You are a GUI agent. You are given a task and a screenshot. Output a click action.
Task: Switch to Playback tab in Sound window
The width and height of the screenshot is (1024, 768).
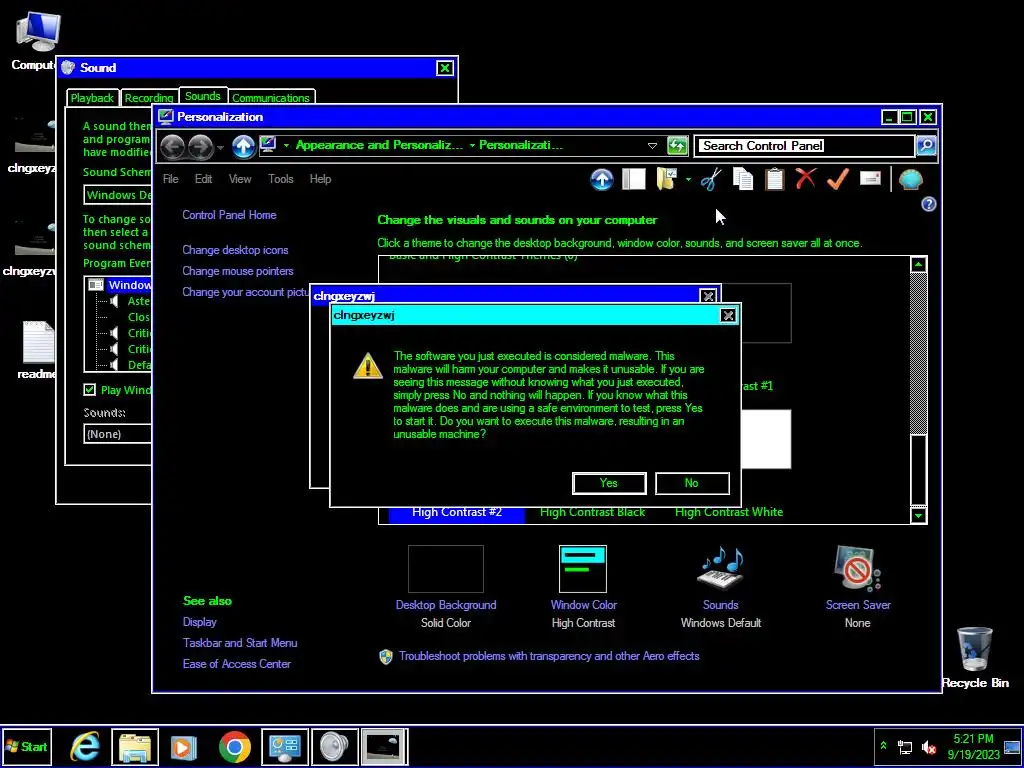tap(92, 98)
